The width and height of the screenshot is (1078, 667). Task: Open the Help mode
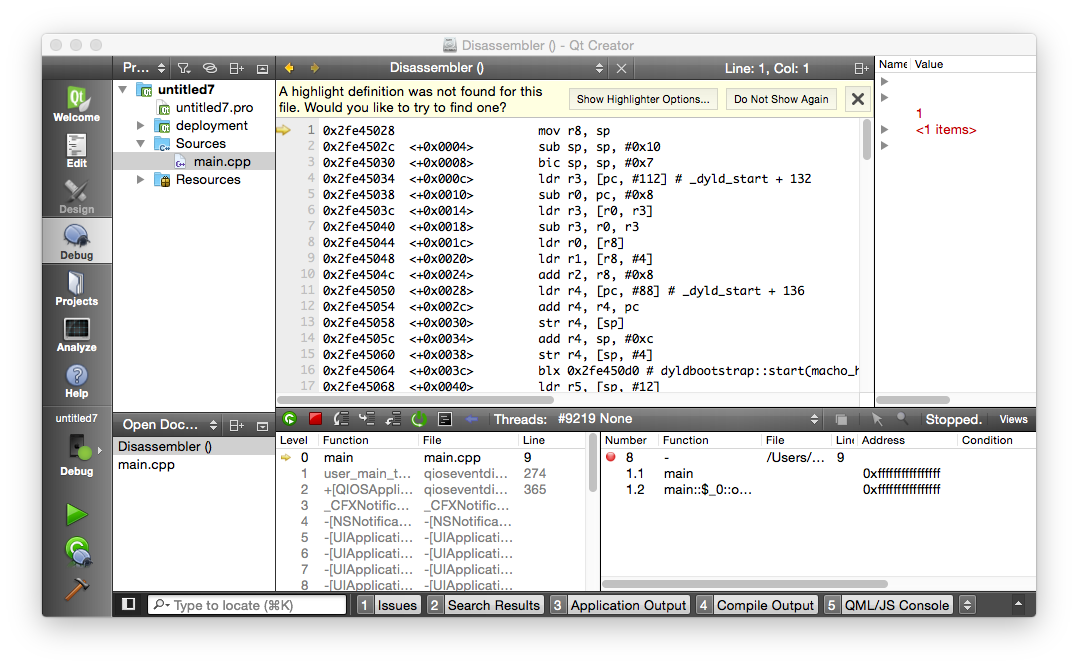coord(76,380)
